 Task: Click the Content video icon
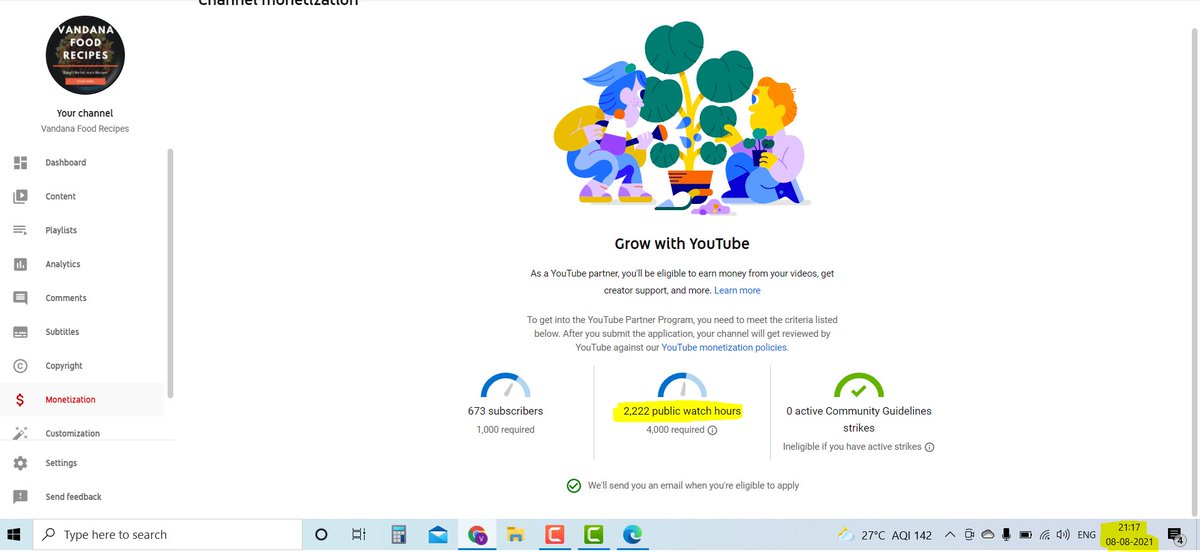(20, 196)
